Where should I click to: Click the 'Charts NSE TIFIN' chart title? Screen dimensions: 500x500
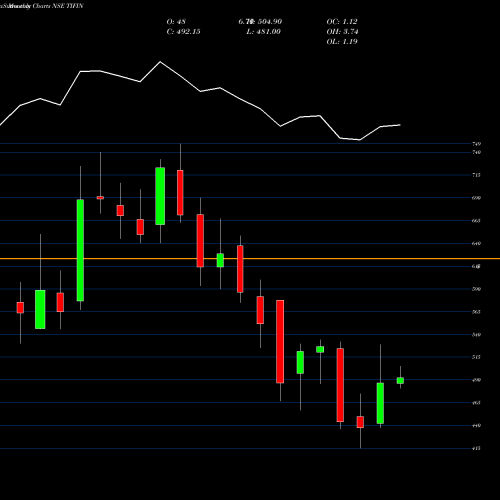coord(58,6)
